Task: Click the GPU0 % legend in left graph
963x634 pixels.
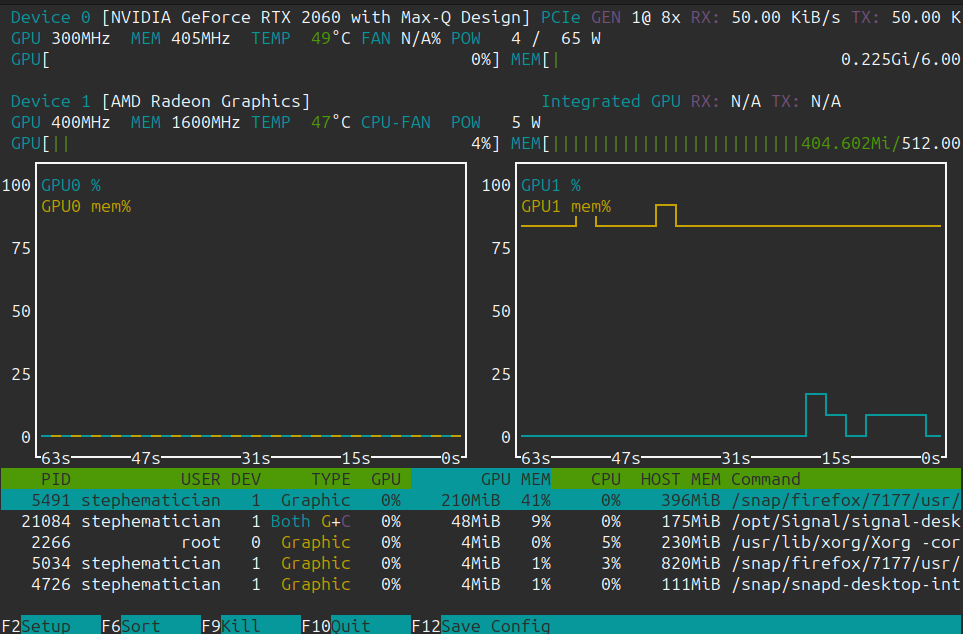Action: pos(70,185)
